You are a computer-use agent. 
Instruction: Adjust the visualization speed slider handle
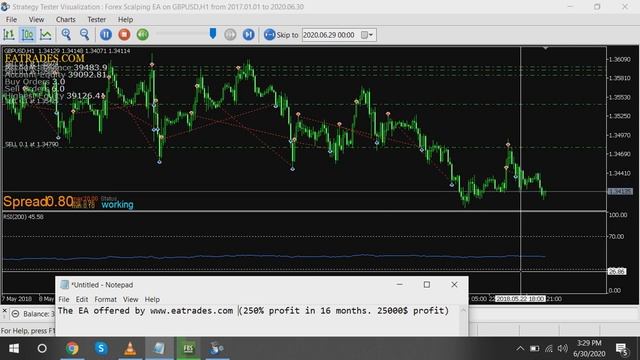click(x=213, y=34)
